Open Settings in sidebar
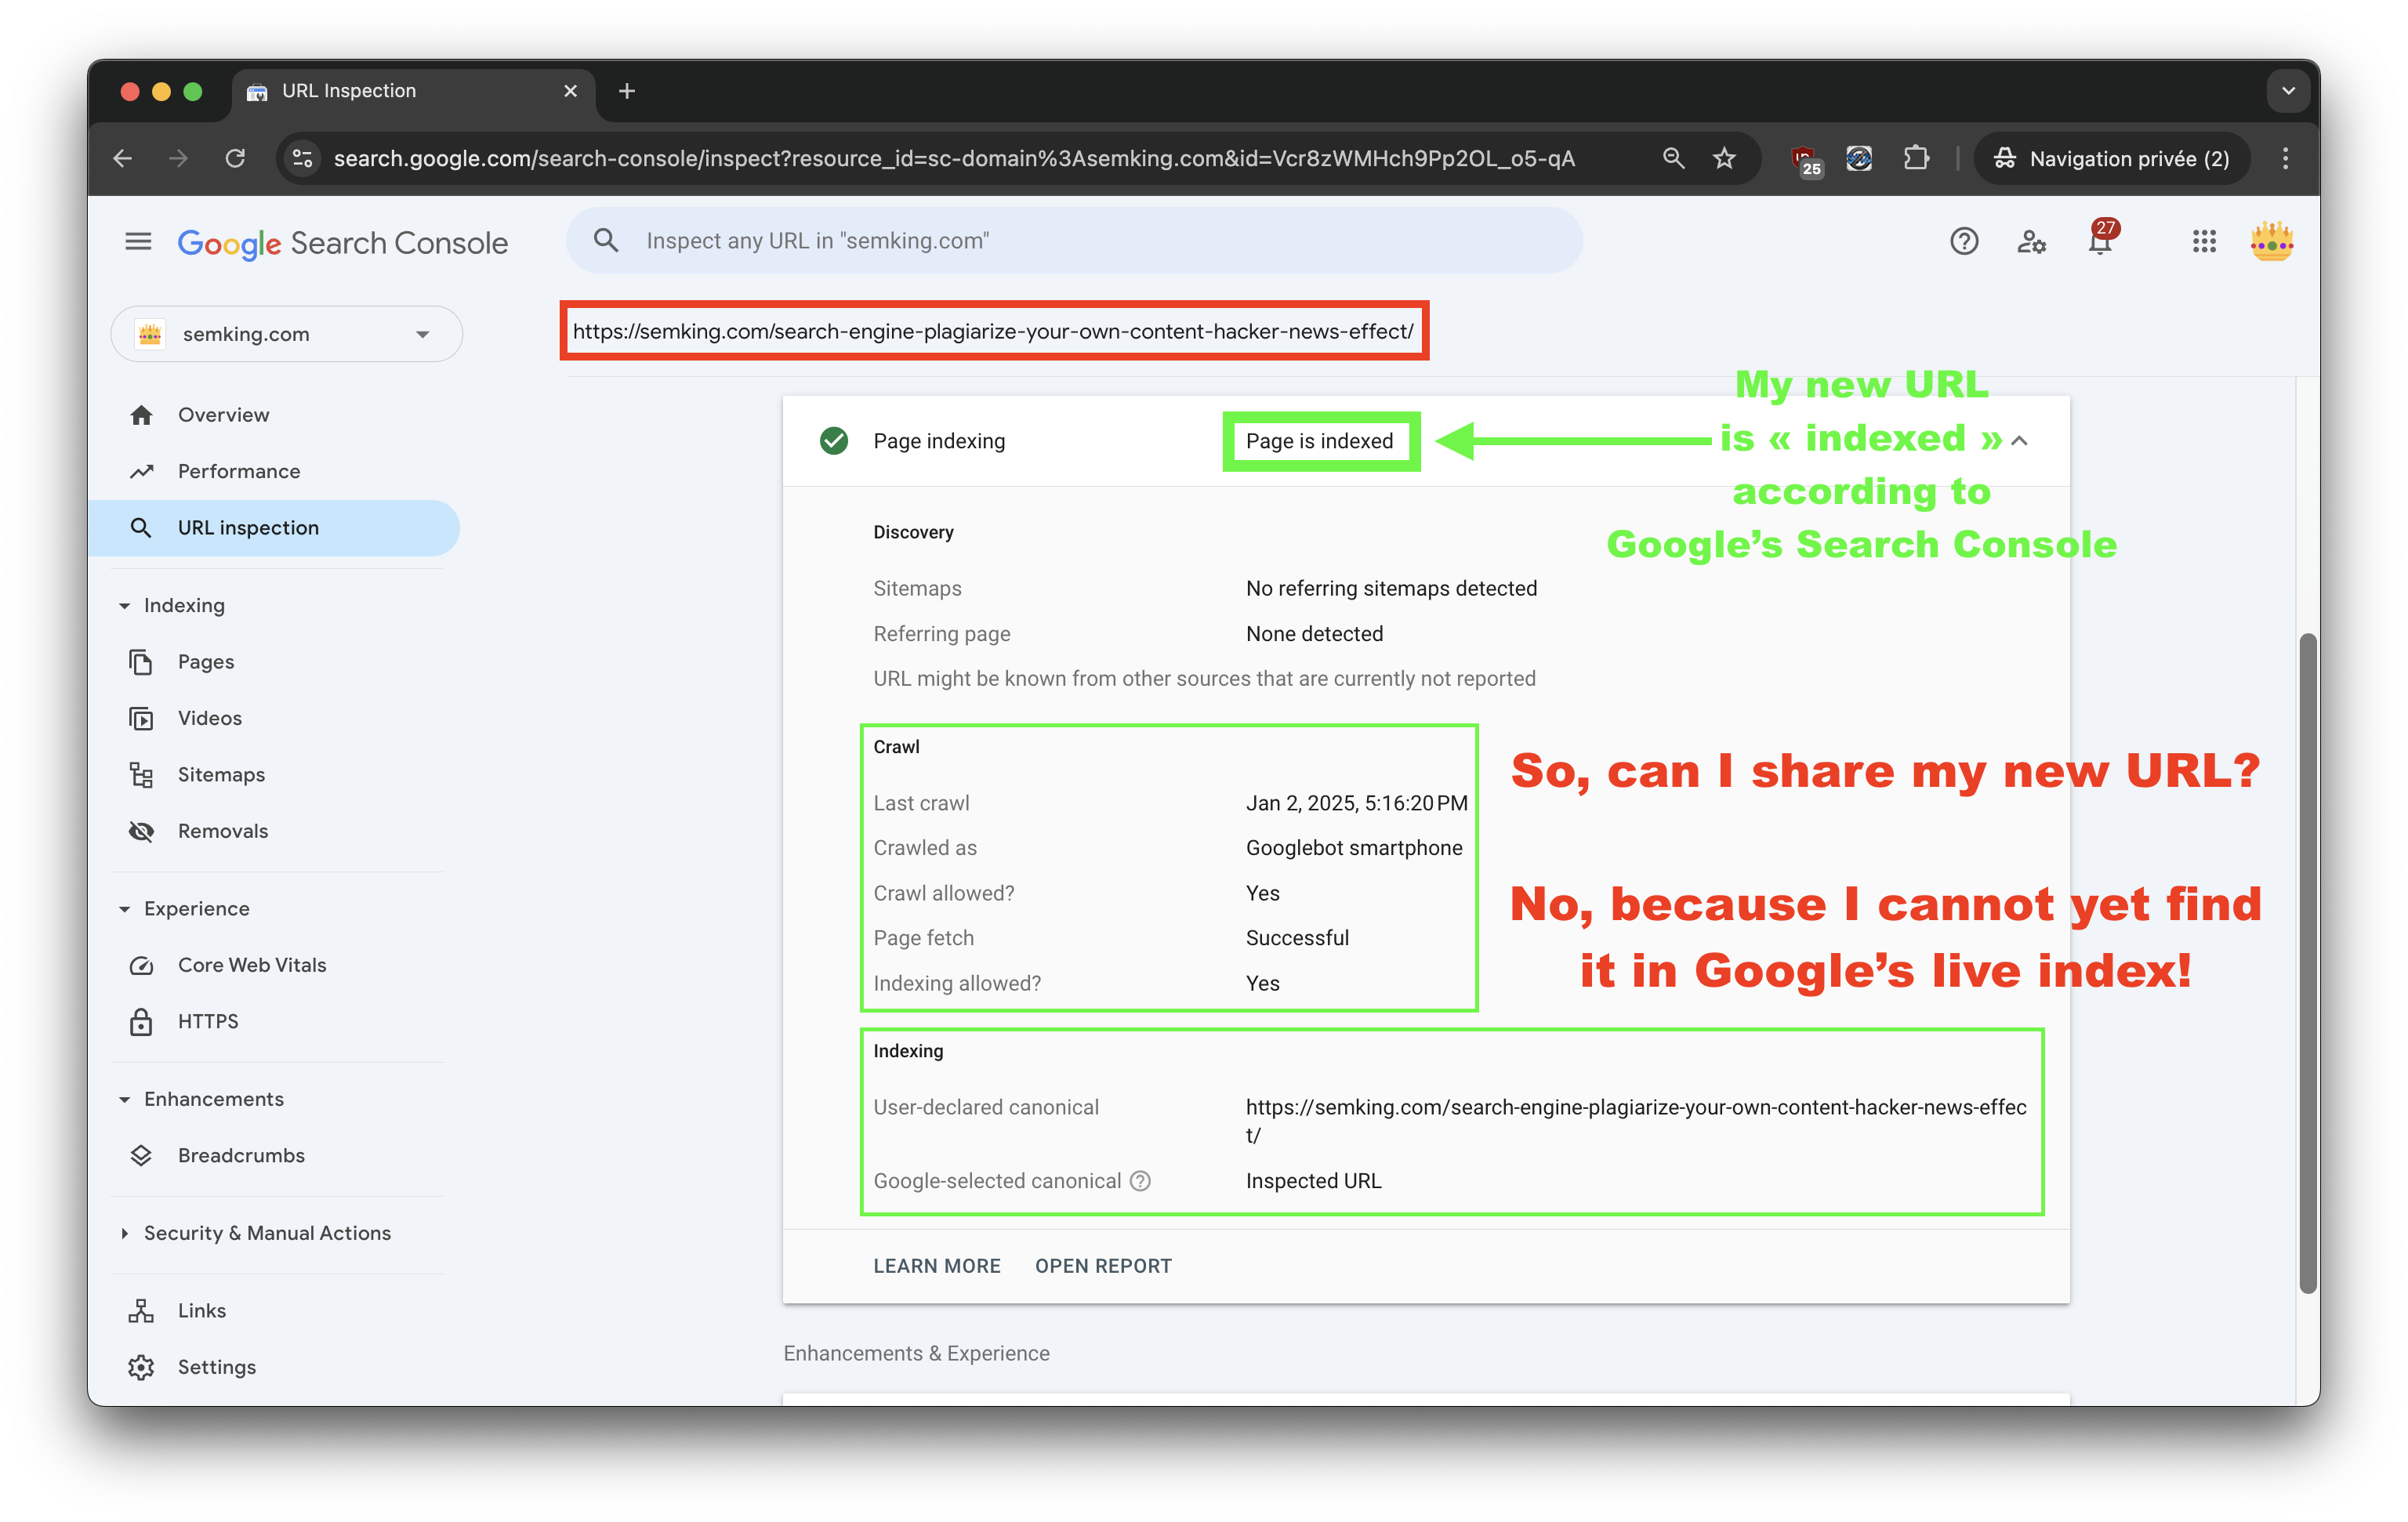Image resolution: width=2408 pixels, height=1522 pixels. click(x=274, y=1368)
